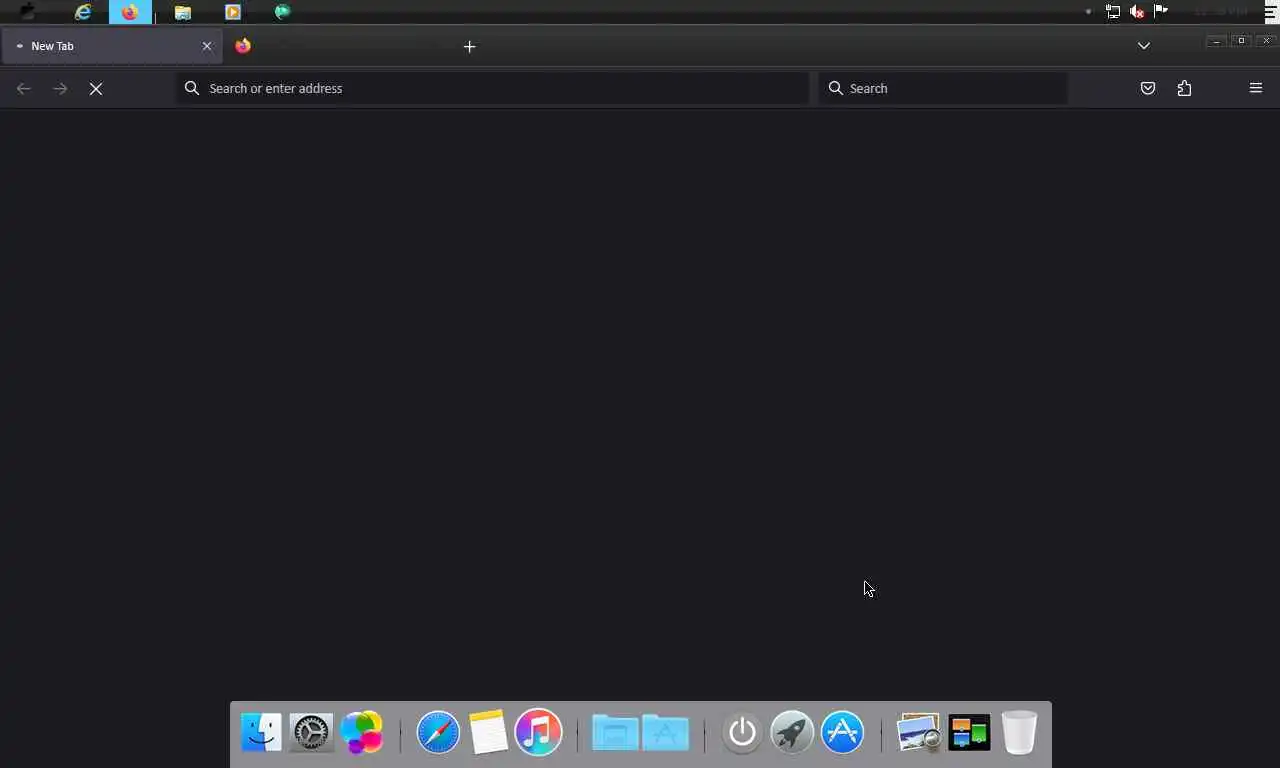Close the New Tab tab

pos(207,46)
